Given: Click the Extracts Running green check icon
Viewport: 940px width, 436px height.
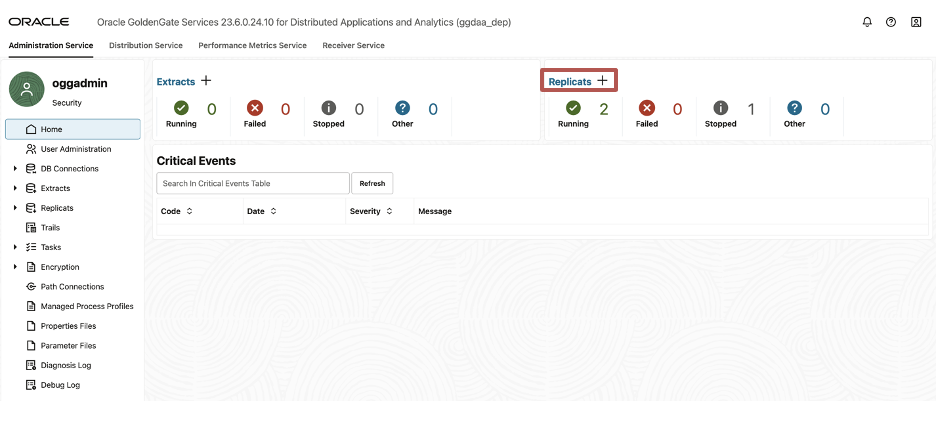Looking at the screenshot, I should [181, 108].
